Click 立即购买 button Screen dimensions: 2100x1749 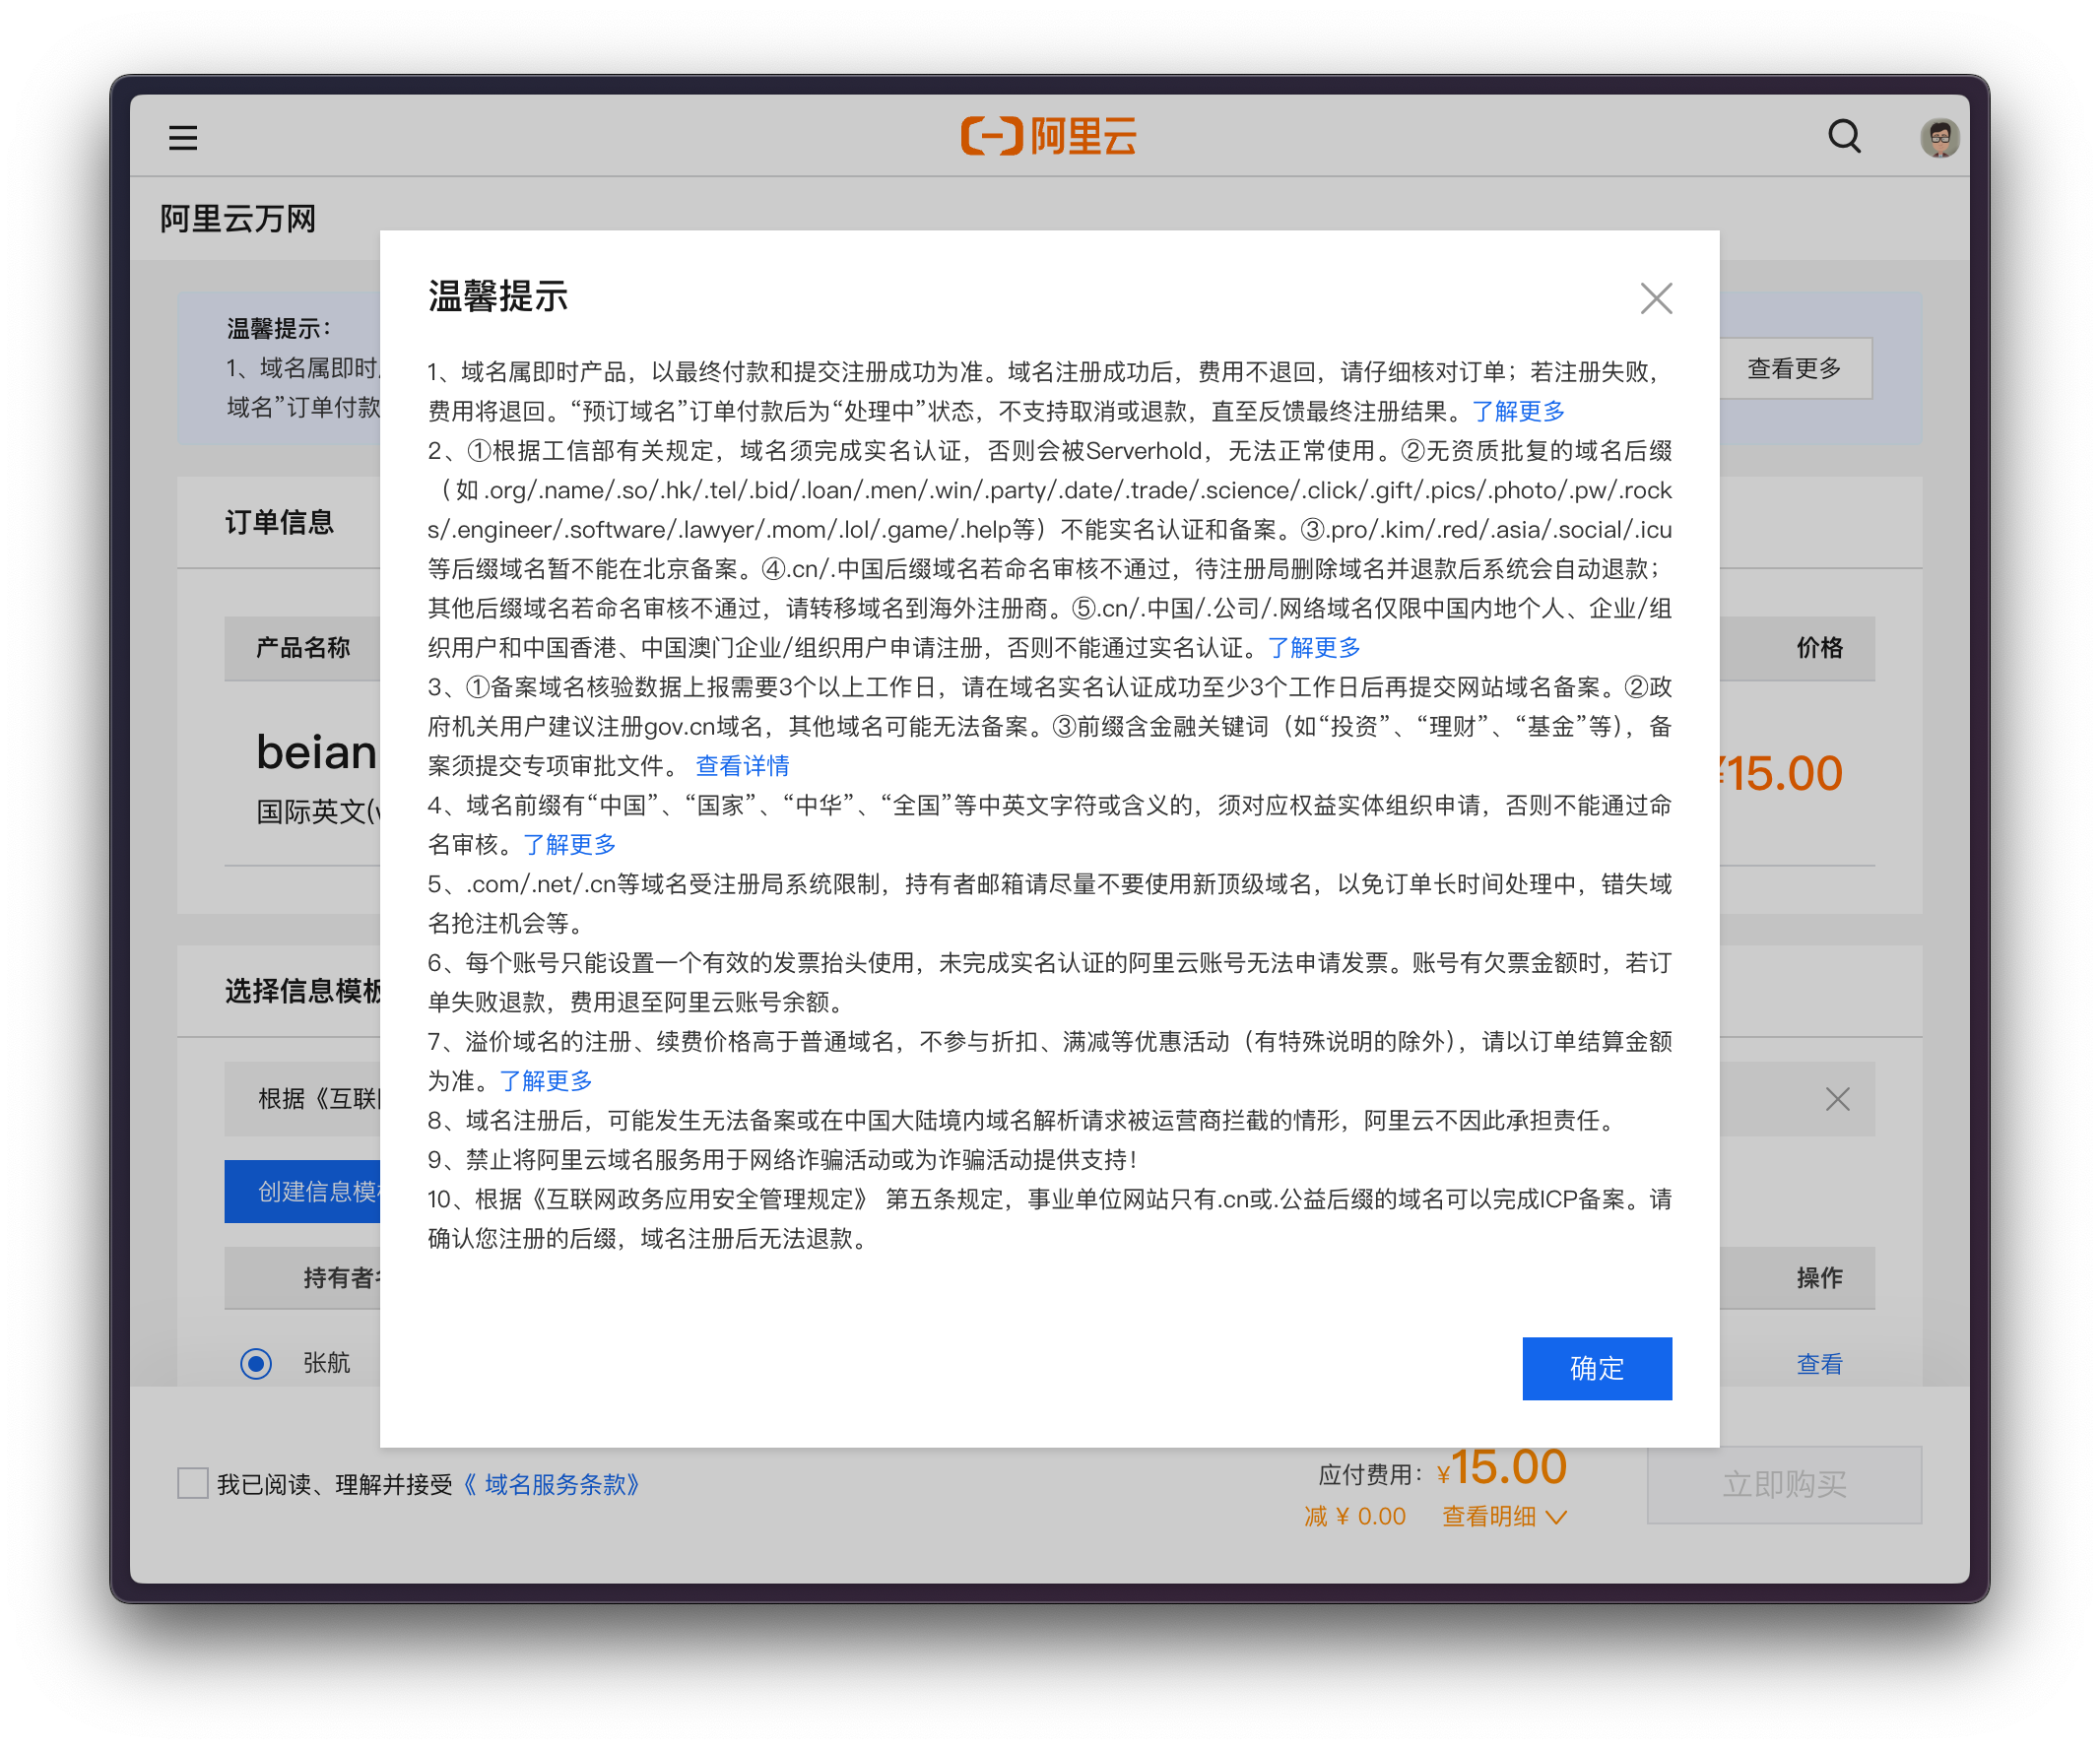click(1784, 1484)
